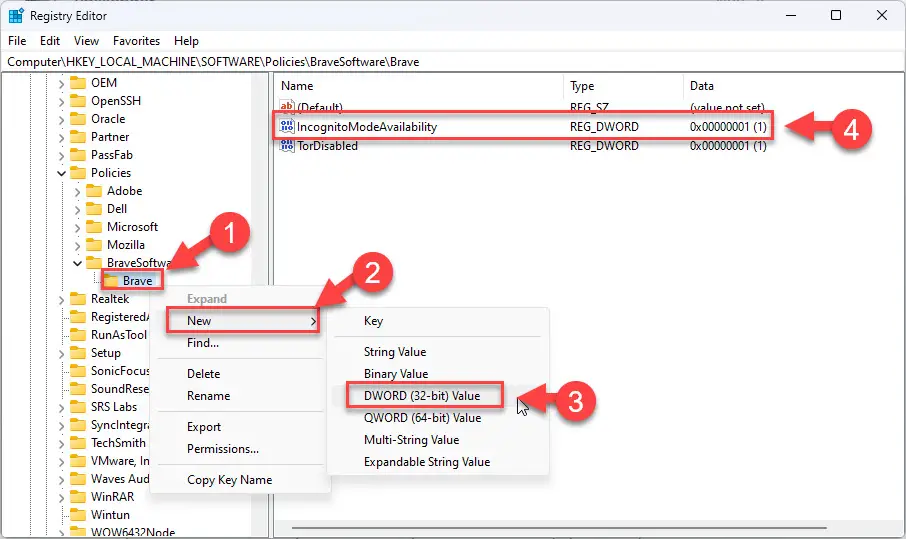This screenshot has width=906, height=539.
Task: Click the RunAsTool folder icon
Action: pos(77,334)
